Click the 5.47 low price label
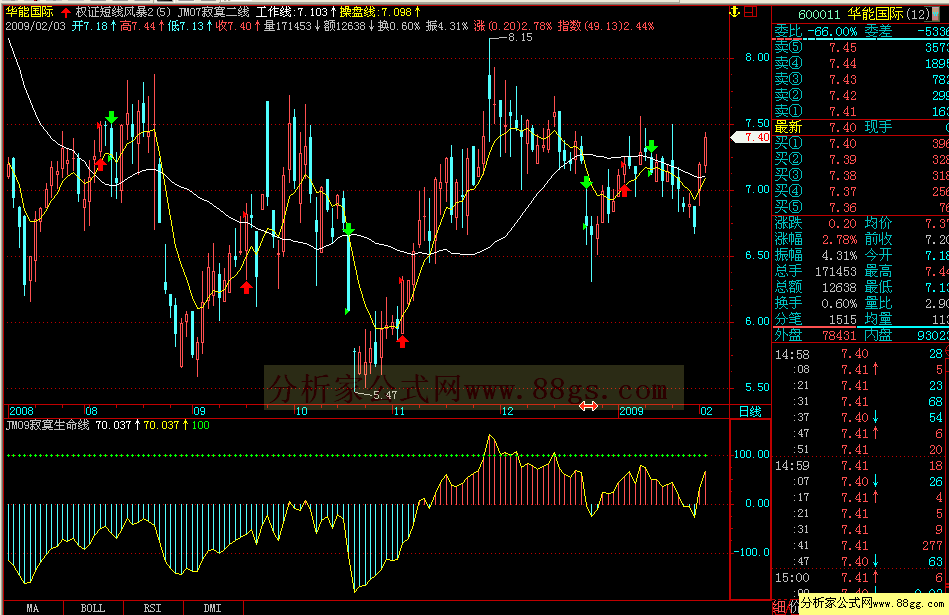Screen dimensions: 949x615 coord(385,395)
